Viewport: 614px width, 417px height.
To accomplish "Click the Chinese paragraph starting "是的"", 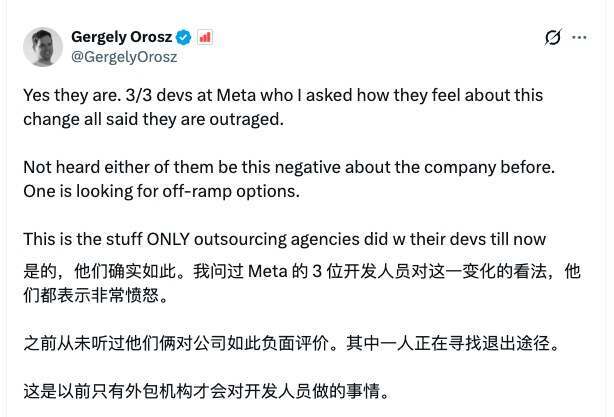I will [300, 283].
